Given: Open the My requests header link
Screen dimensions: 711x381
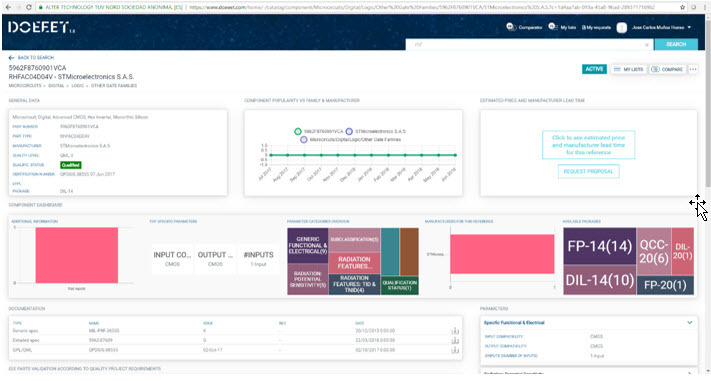Looking at the screenshot, I should 596,28.
